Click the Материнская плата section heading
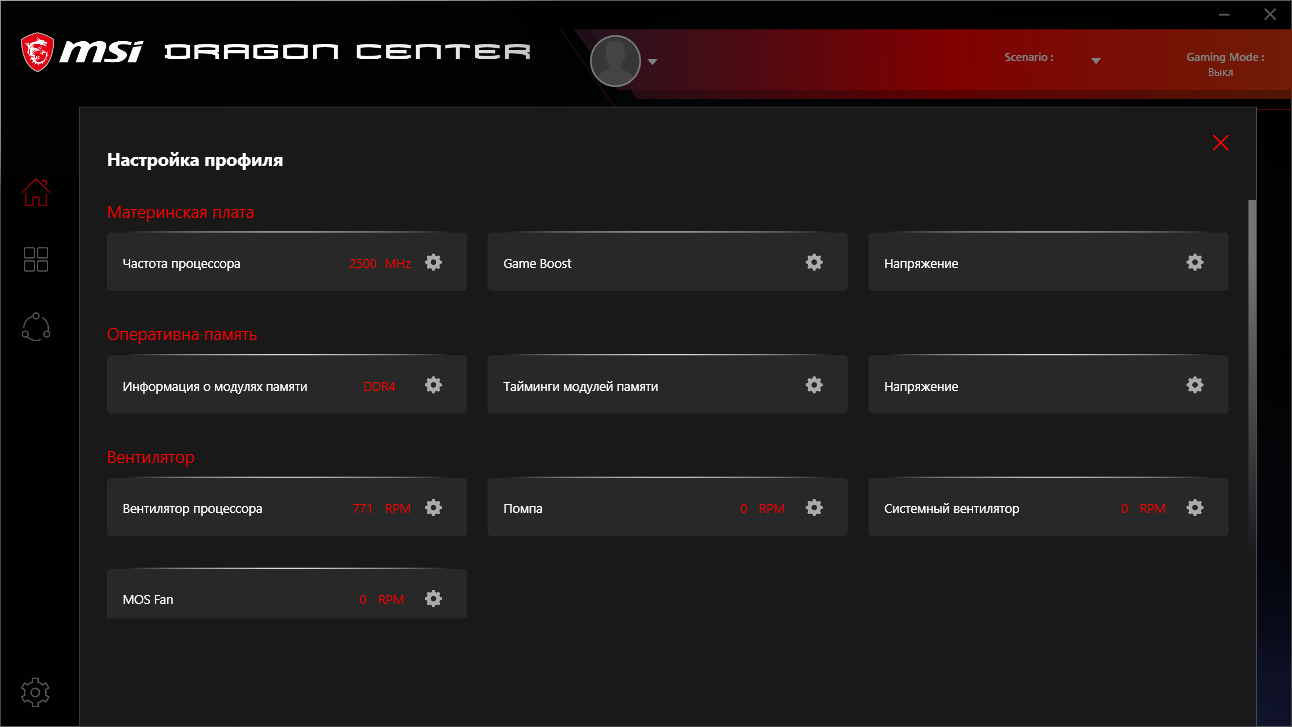This screenshot has width=1292, height=727. tap(181, 212)
